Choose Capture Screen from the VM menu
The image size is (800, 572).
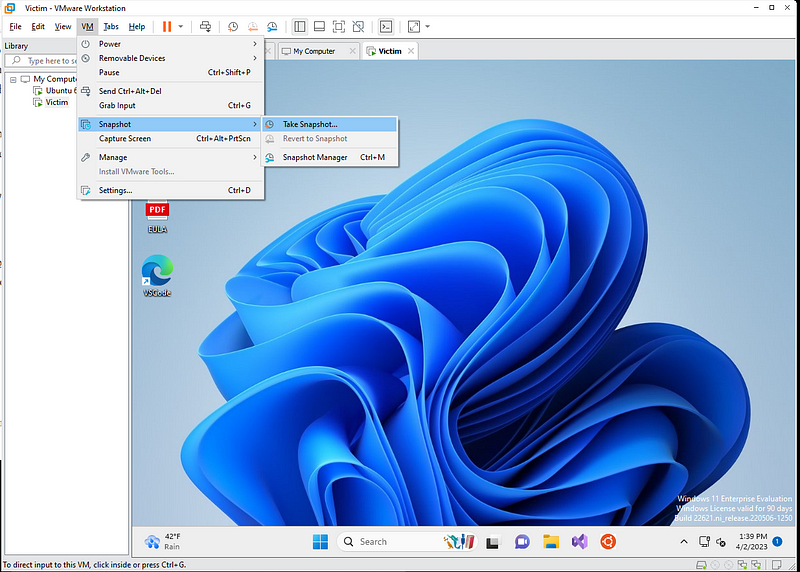pos(170,138)
